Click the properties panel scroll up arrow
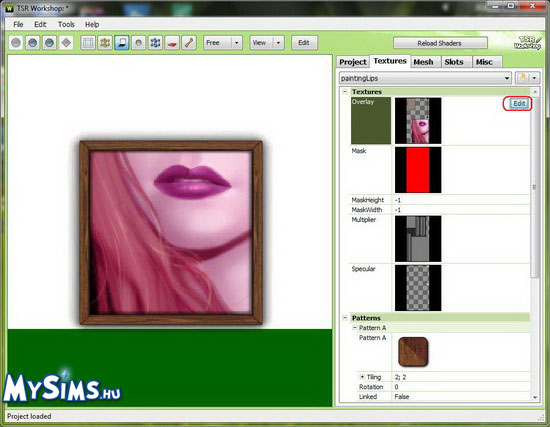Viewport: 550px width, 427px height. pos(535,92)
